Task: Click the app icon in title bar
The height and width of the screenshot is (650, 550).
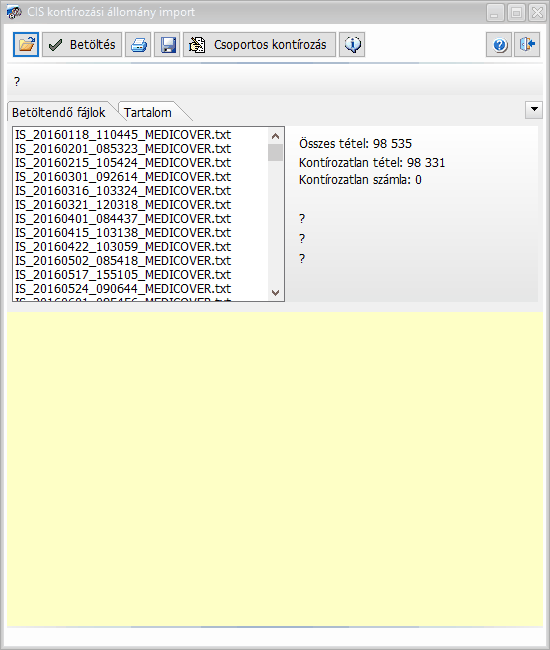Action: click(14, 12)
